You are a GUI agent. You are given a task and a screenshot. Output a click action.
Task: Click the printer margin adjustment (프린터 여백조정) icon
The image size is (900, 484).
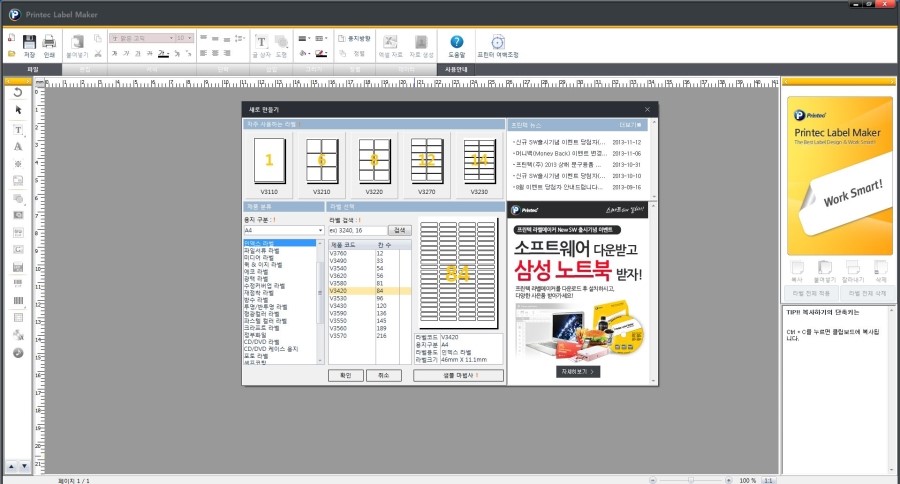tap(498, 42)
